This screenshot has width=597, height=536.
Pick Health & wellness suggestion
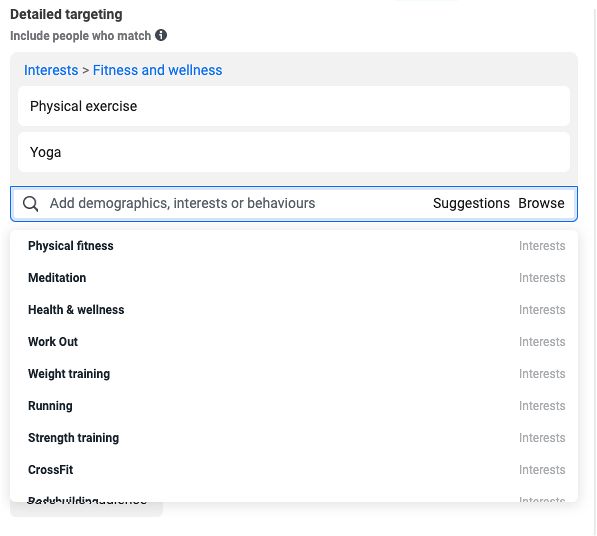pos(294,310)
